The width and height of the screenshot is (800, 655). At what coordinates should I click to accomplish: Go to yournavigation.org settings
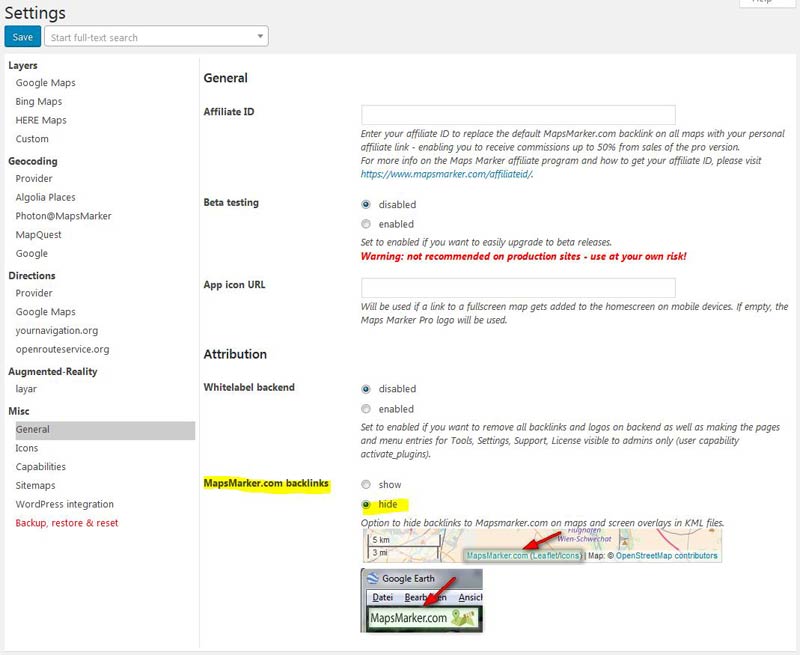pos(57,331)
